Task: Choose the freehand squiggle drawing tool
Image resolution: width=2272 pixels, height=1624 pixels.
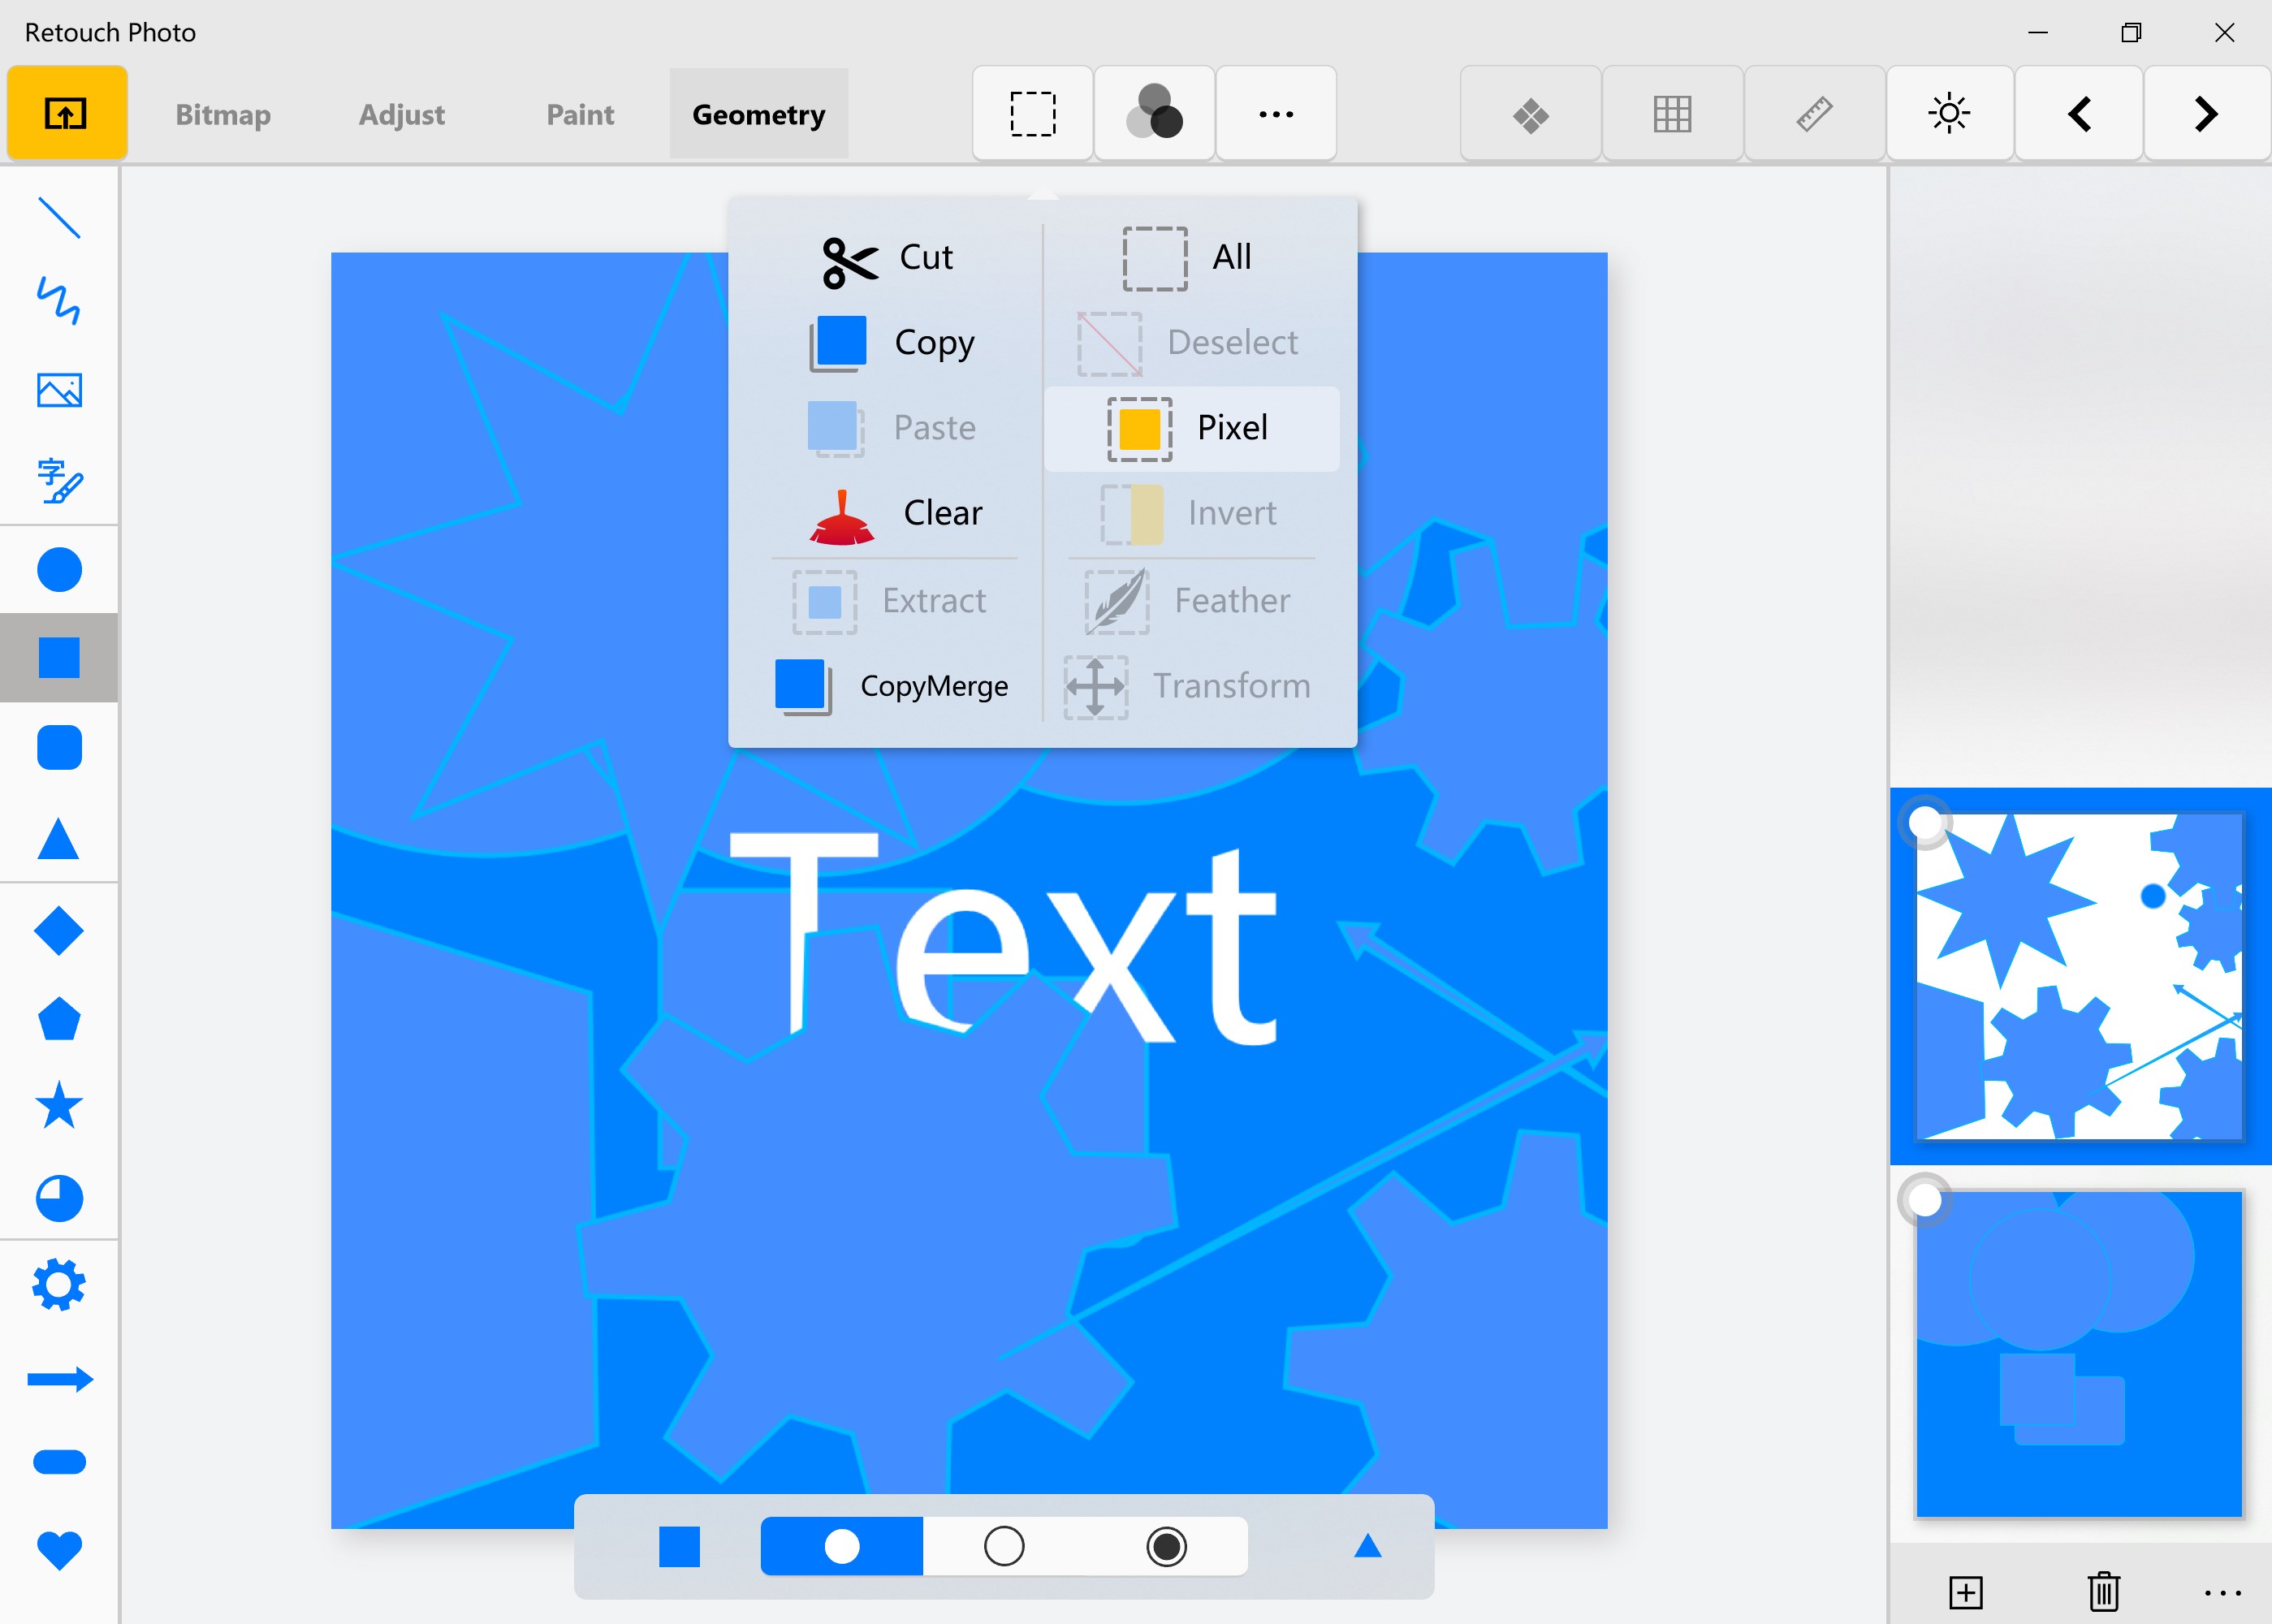Action: 59,301
